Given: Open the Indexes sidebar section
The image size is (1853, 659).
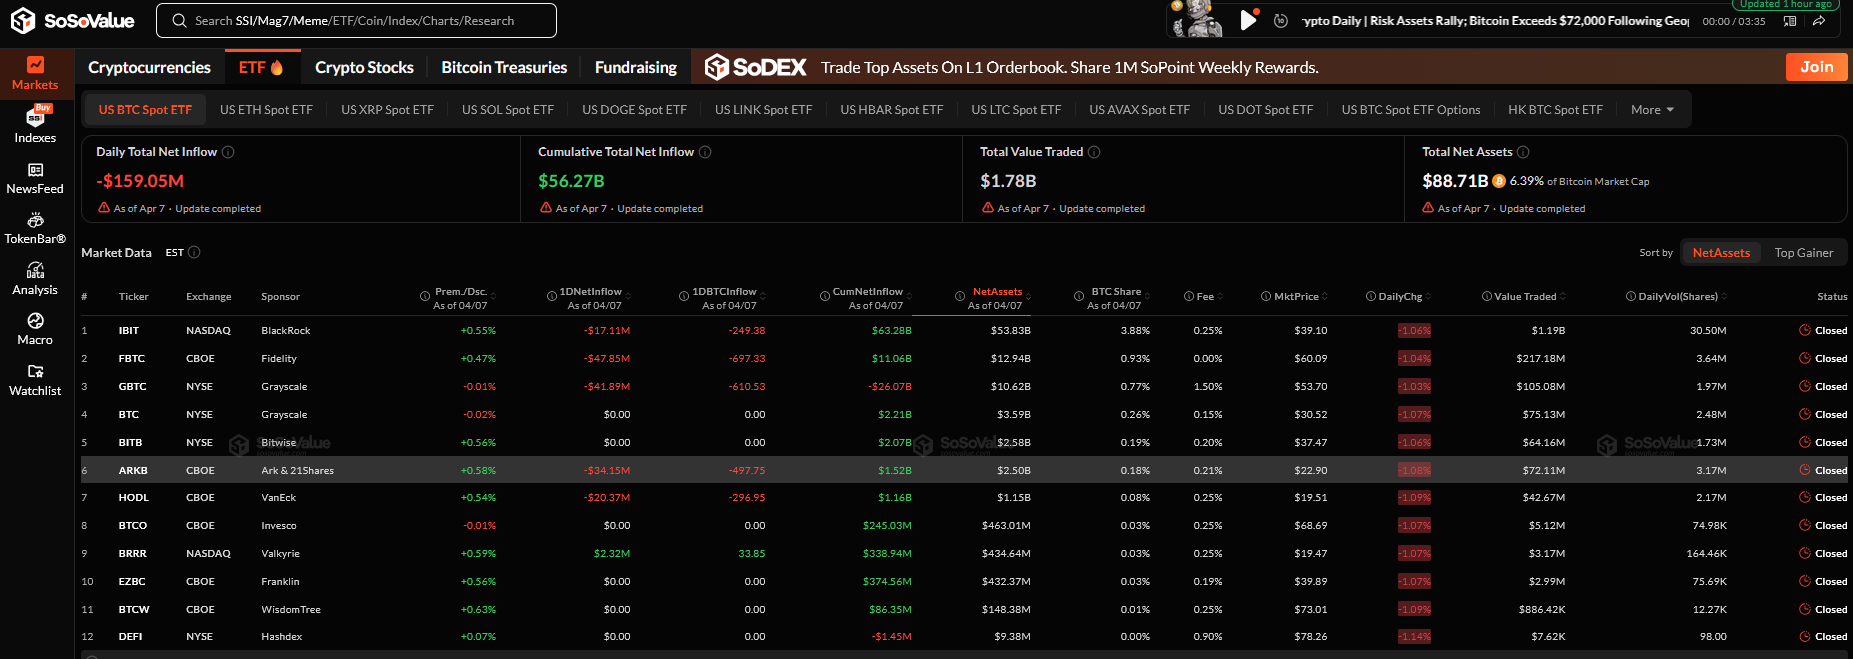Looking at the screenshot, I should [35, 125].
